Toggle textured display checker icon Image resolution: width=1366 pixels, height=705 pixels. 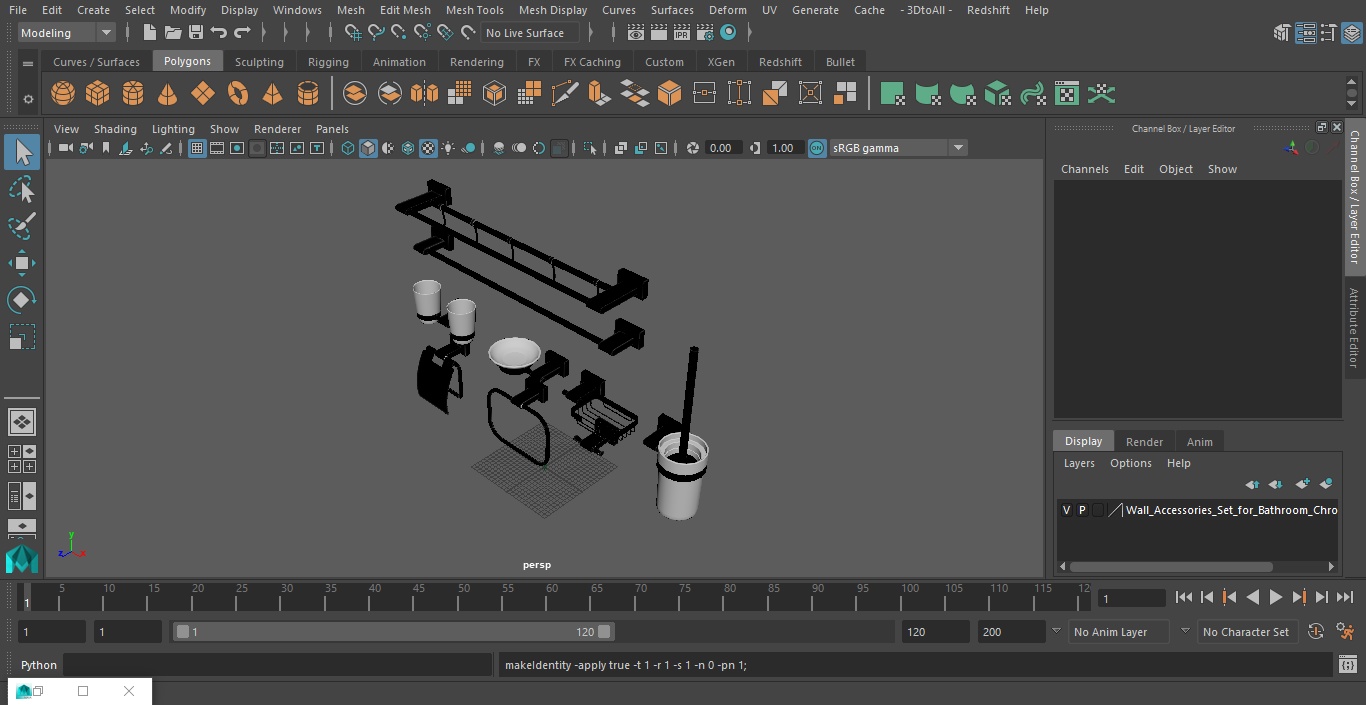(428, 148)
